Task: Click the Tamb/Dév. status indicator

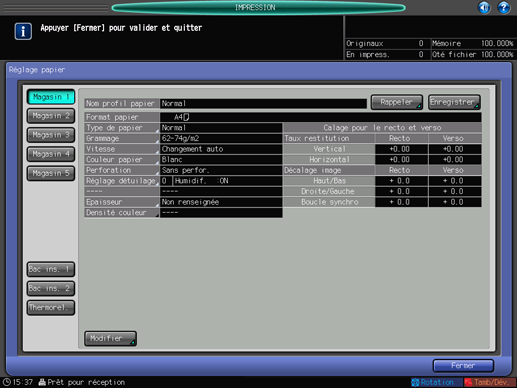Action: tap(490, 382)
